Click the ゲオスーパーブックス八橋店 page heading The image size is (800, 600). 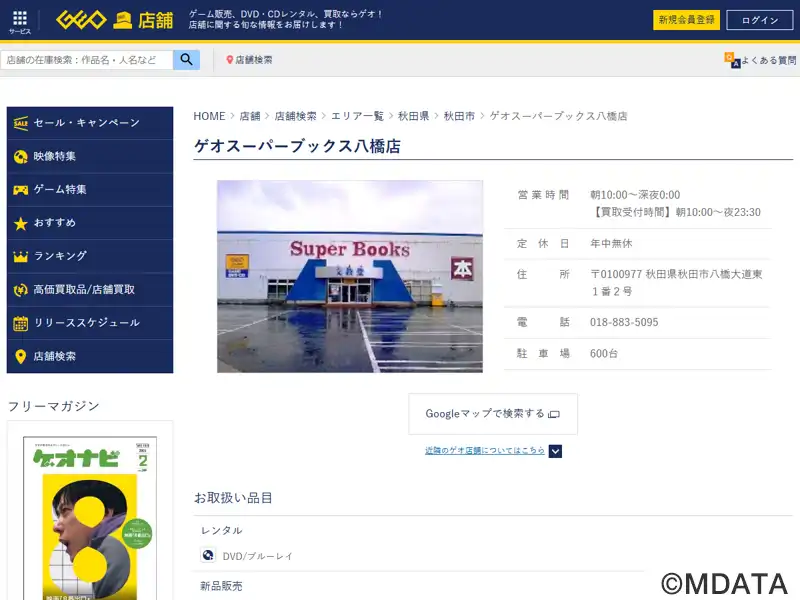click(297, 146)
